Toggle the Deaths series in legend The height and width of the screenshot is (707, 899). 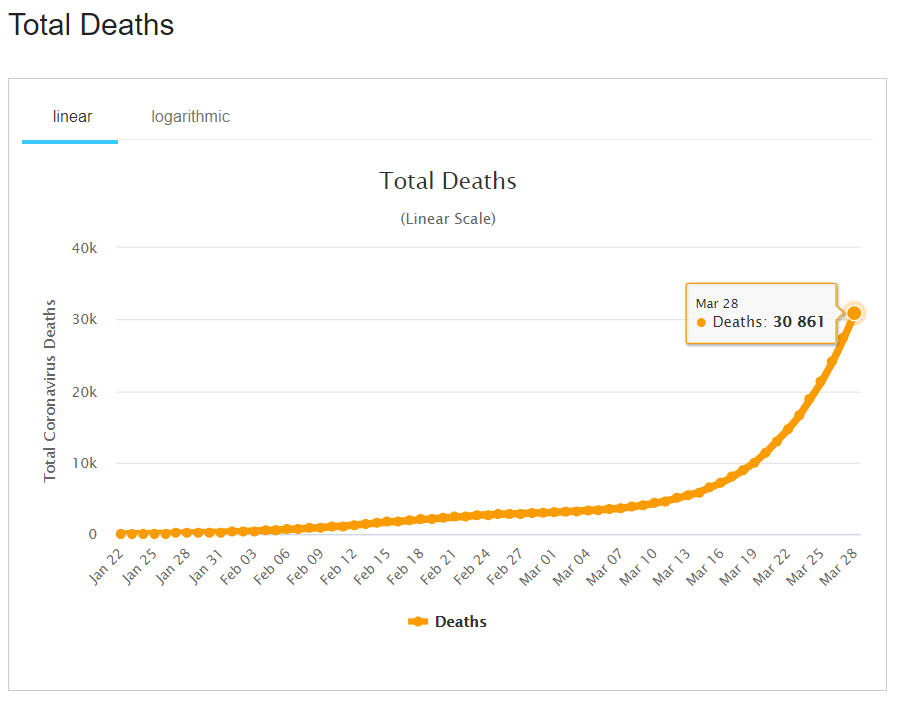tap(460, 622)
